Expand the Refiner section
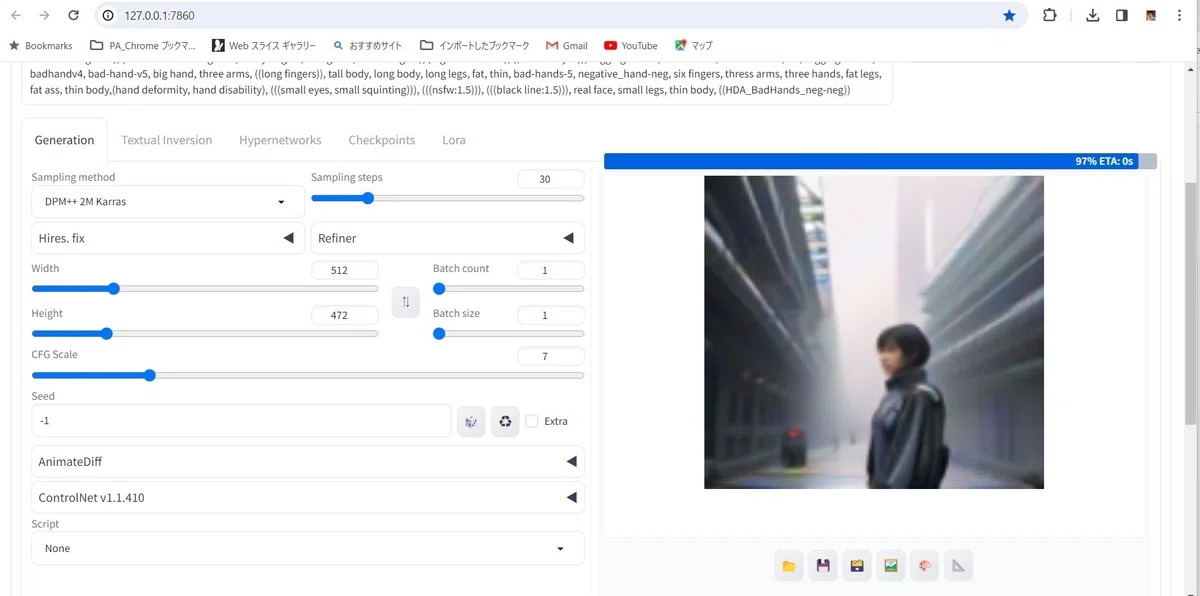The width and height of the screenshot is (1200, 596). tap(448, 238)
